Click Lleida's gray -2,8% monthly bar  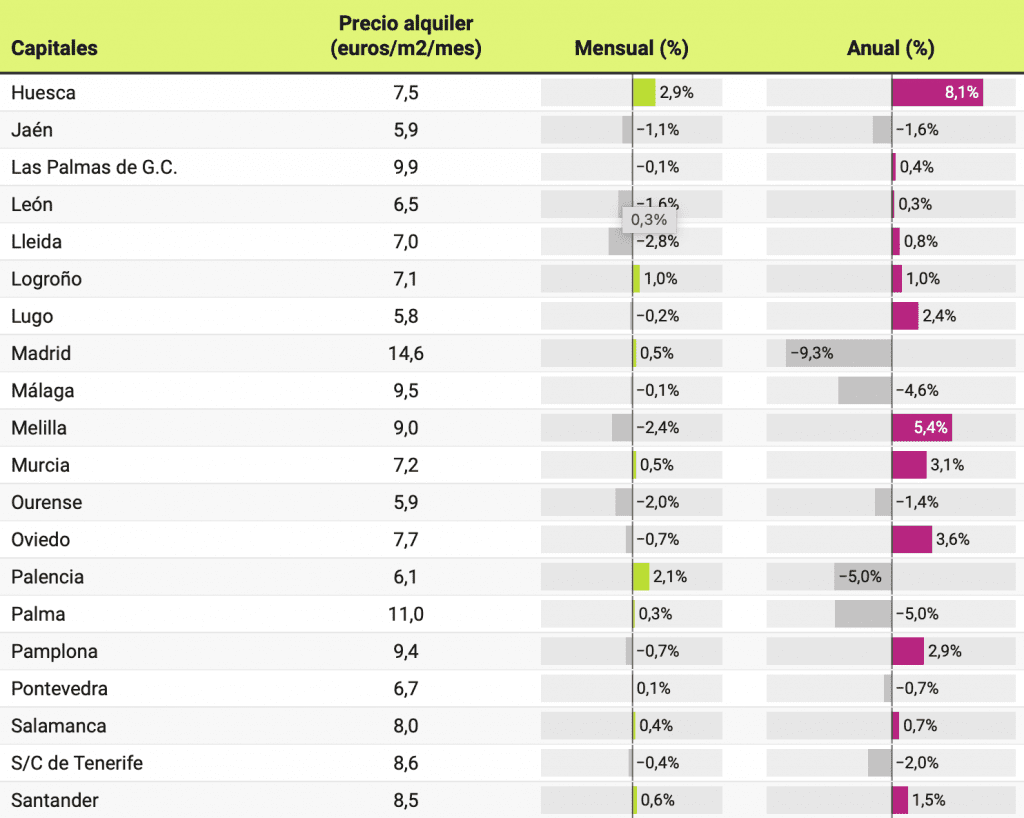coord(621,241)
